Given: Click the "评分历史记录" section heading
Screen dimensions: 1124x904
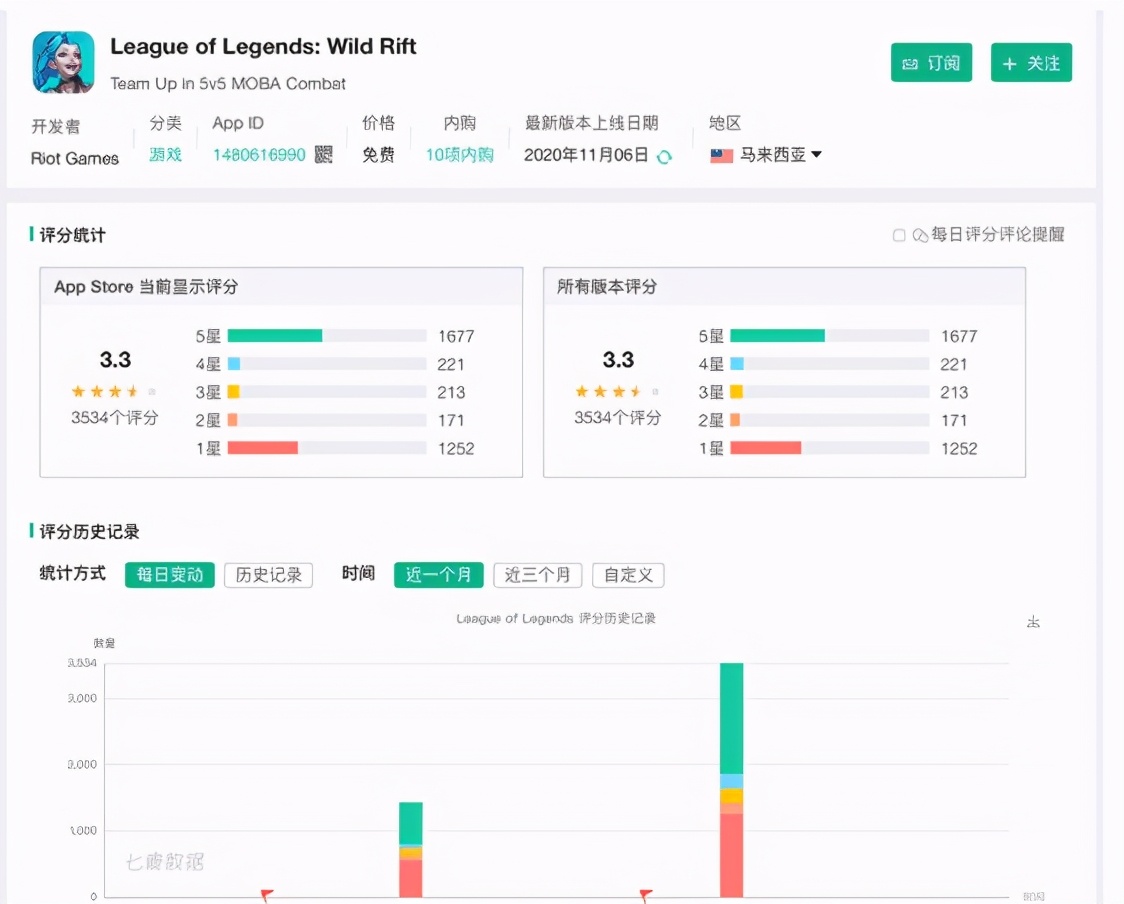Looking at the screenshot, I should [90, 532].
